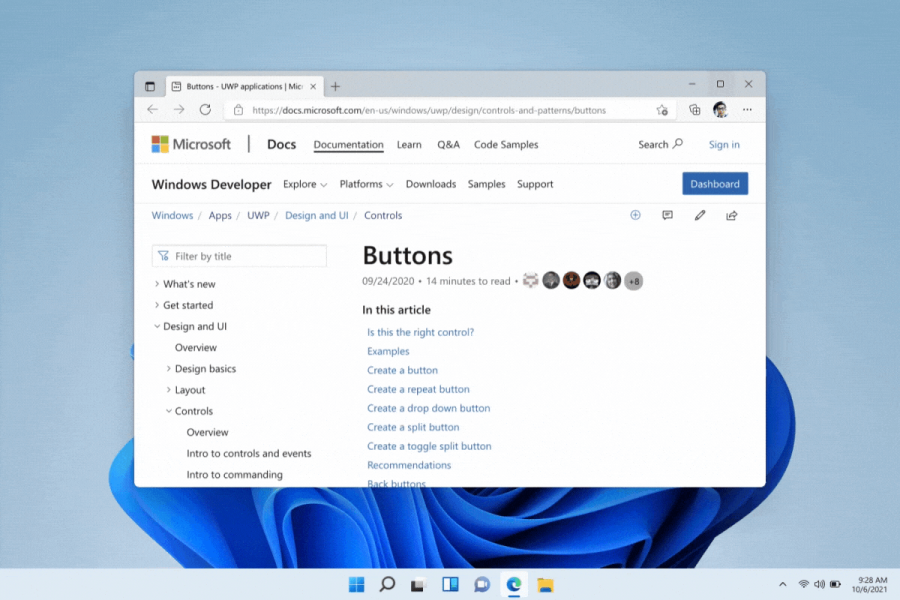The image size is (900, 600).
Task: Open the Chat icon on the taskbar
Action: click(x=483, y=584)
